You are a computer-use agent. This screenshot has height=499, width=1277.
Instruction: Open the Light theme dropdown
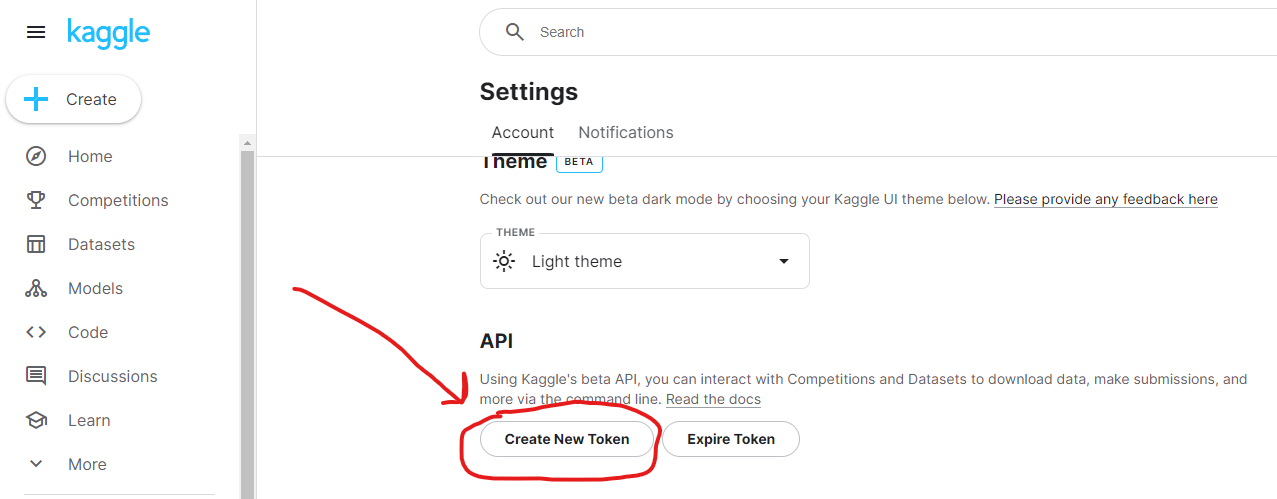click(x=644, y=261)
